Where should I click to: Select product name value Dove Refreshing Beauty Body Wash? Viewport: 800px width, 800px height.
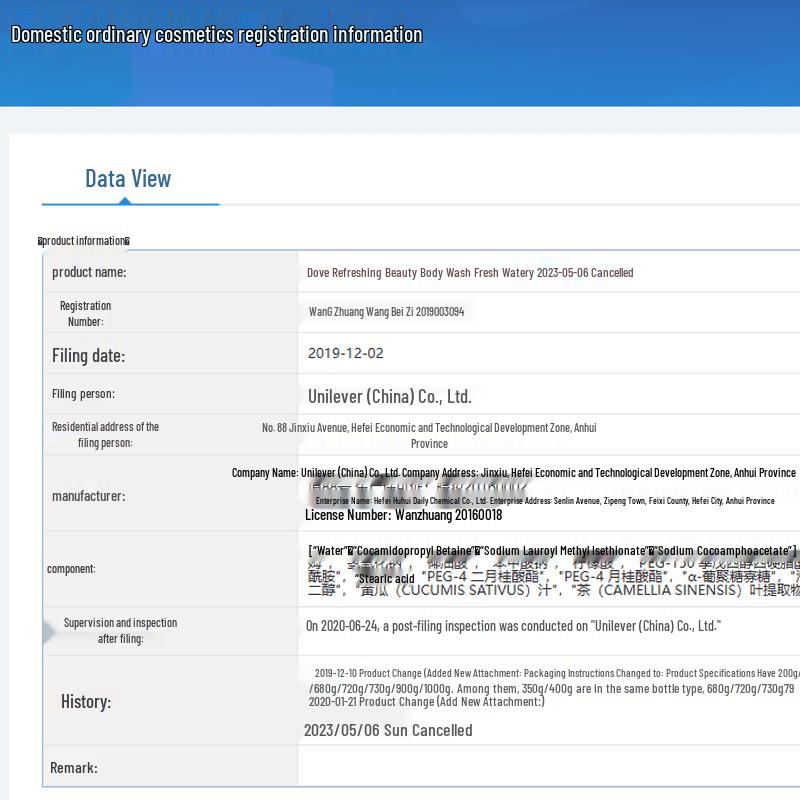pos(470,272)
